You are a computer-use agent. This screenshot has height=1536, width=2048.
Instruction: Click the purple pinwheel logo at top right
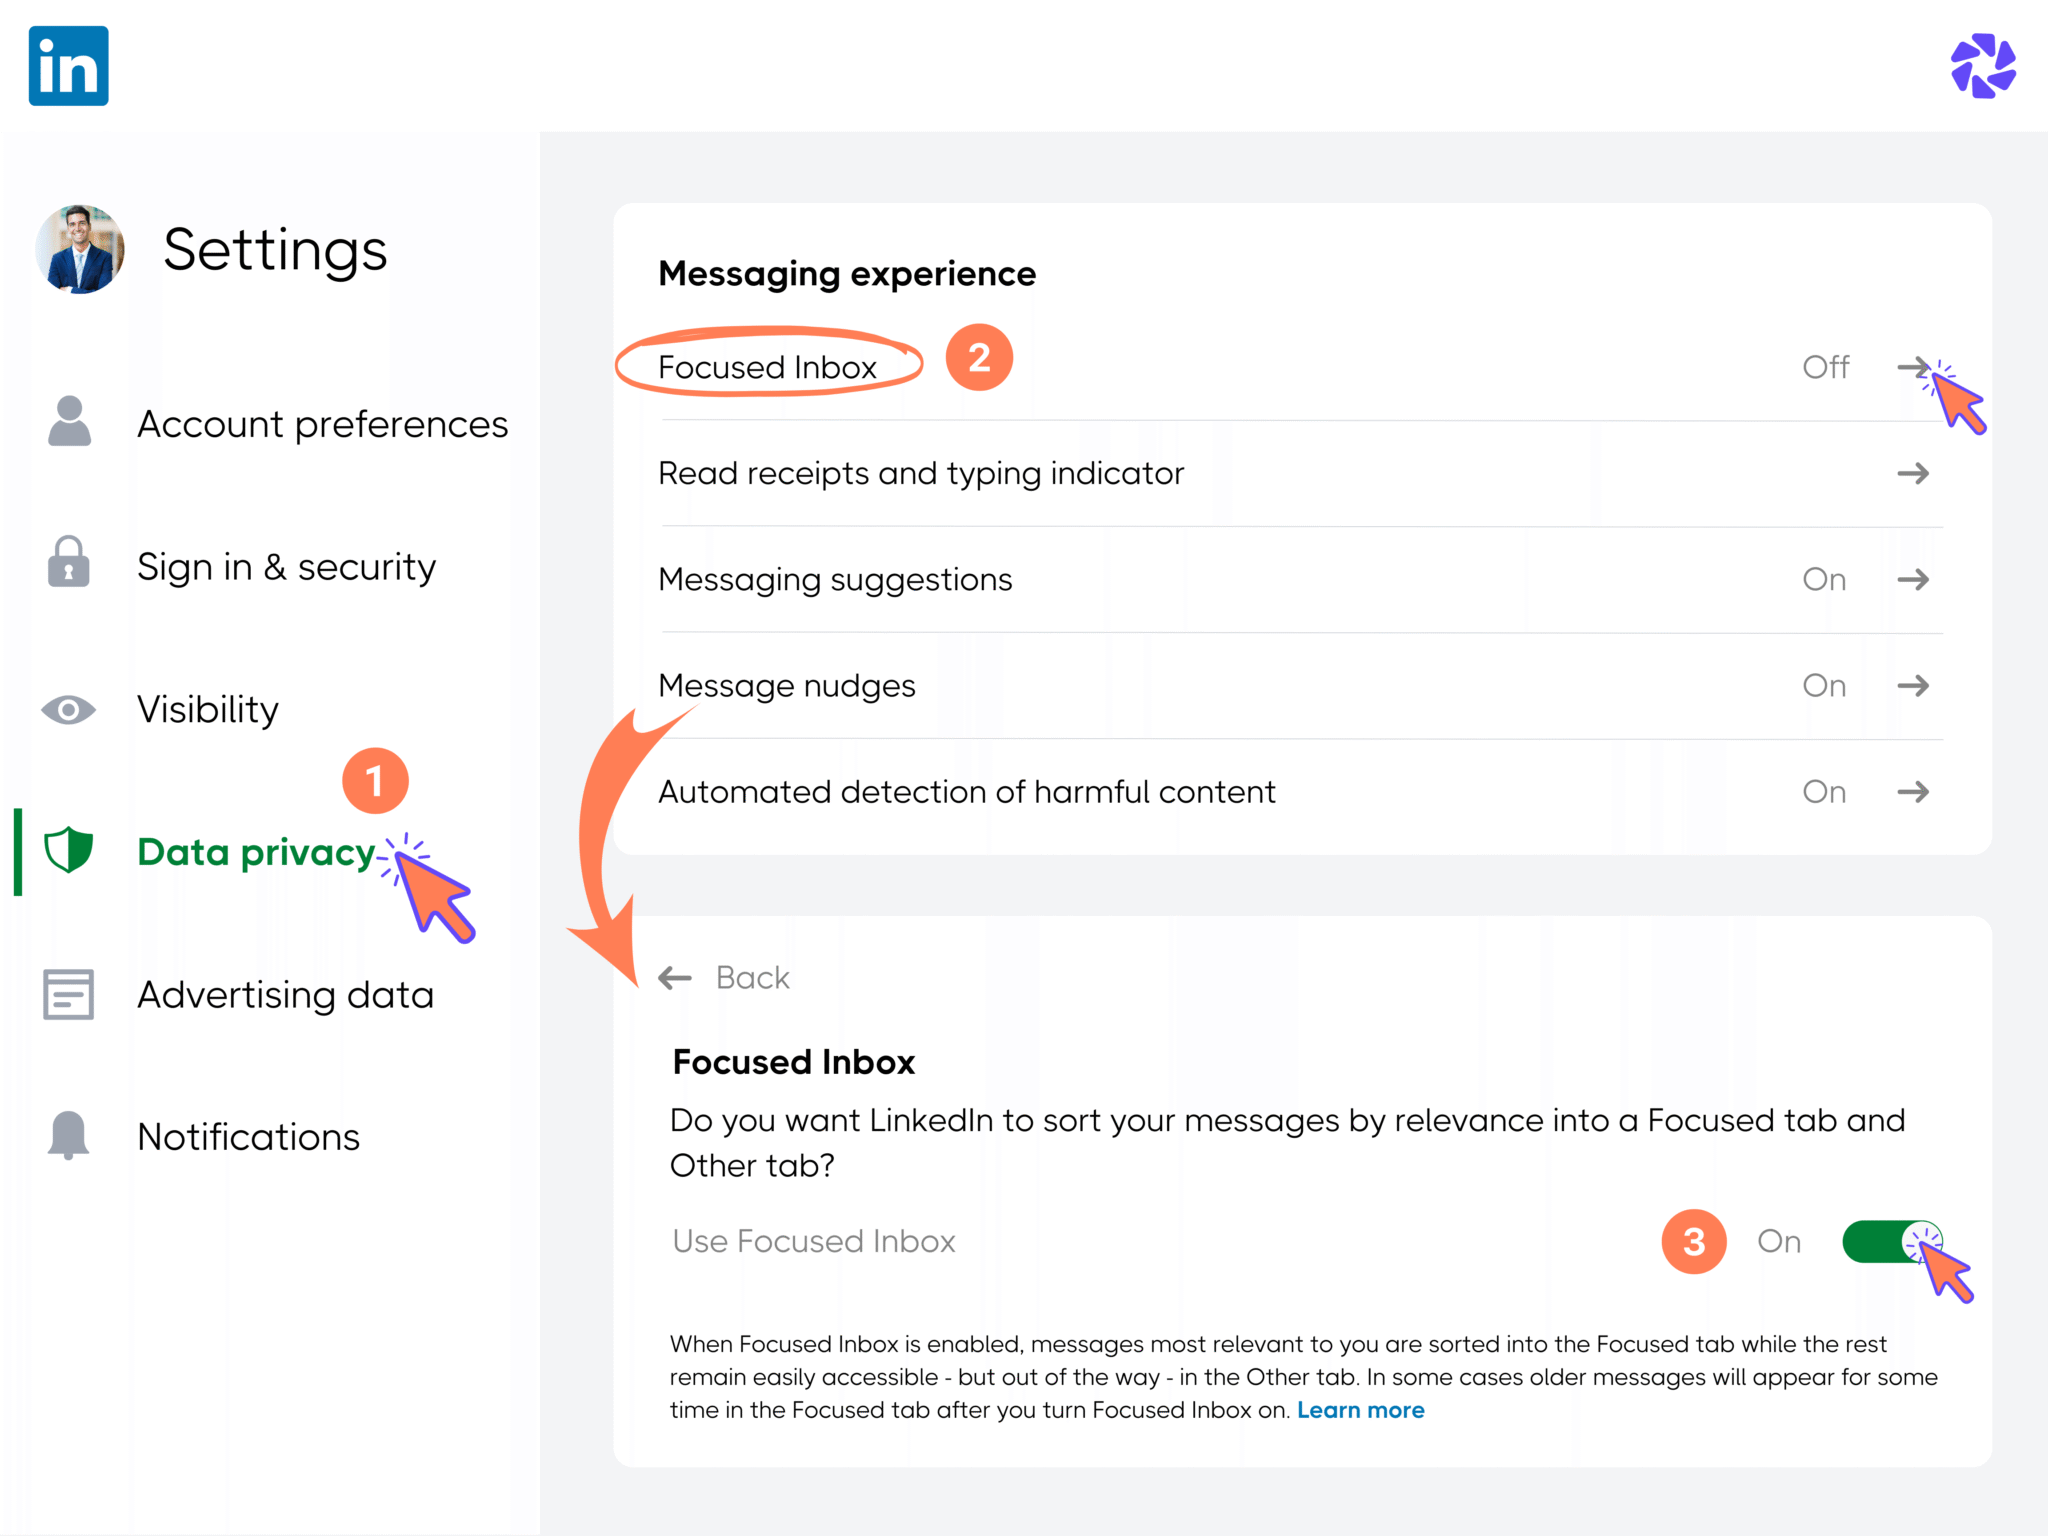tap(1983, 66)
